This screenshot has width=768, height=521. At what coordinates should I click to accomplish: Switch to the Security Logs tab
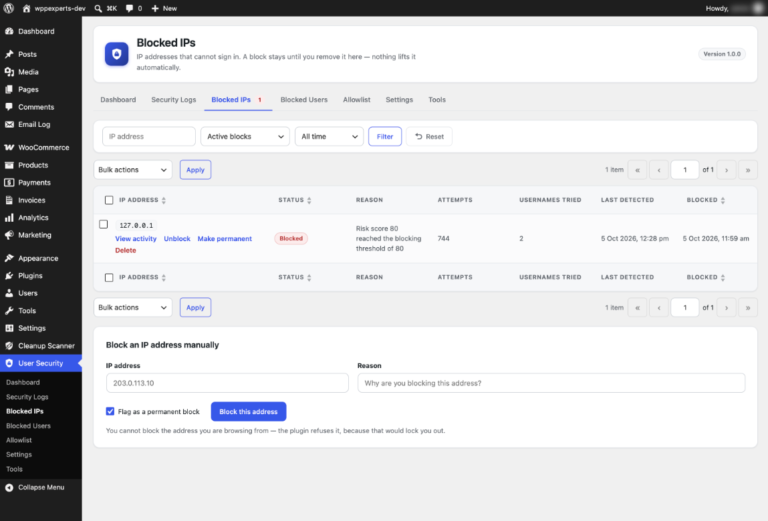point(173,100)
